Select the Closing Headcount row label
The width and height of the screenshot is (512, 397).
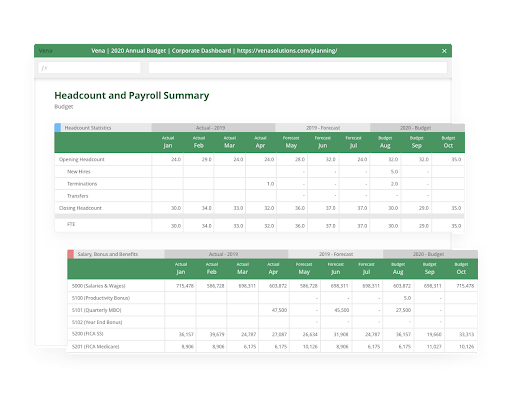[x=80, y=208]
